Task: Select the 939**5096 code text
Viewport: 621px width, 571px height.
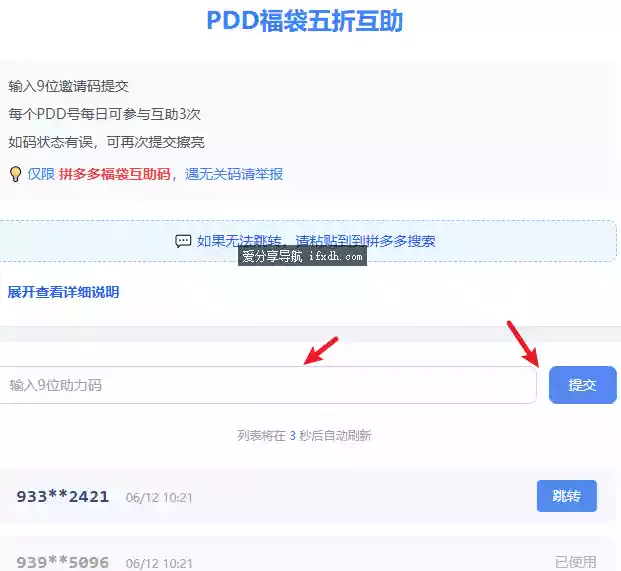Action: pos(63,562)
